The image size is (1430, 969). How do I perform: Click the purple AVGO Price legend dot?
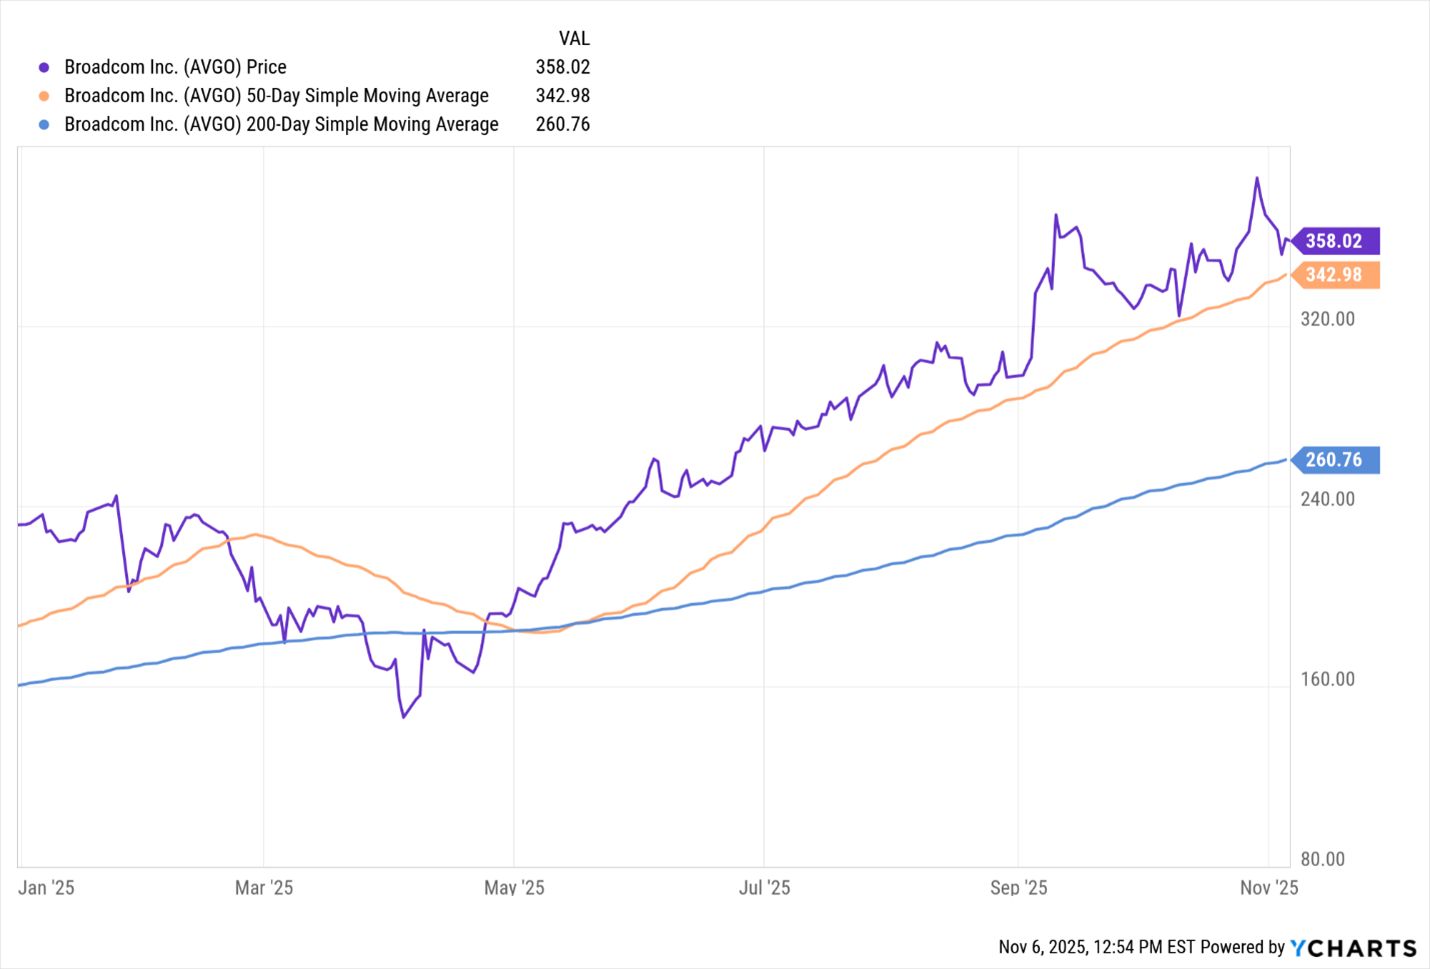[44, 68]
